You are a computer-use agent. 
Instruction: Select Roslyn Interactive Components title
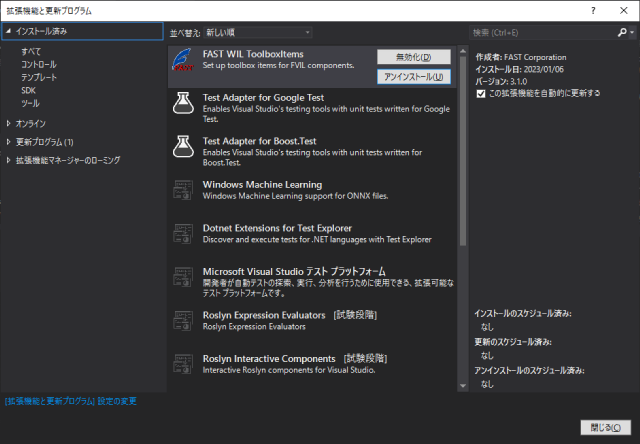coord(269,359)
